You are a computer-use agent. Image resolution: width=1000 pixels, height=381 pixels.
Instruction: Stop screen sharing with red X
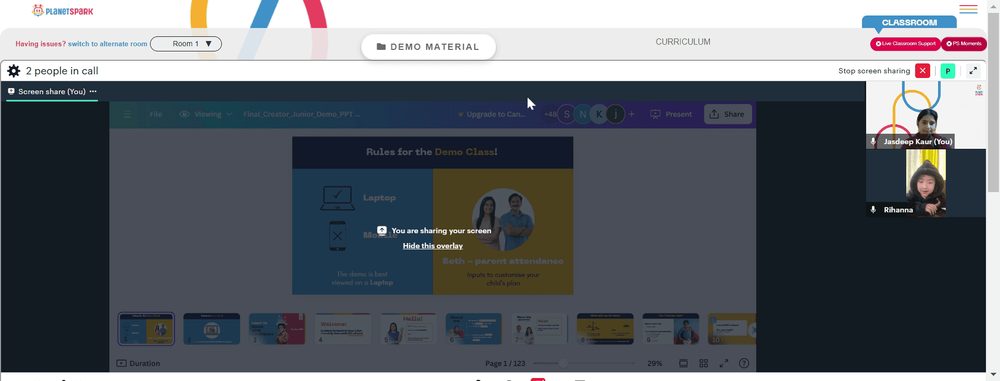922,71
